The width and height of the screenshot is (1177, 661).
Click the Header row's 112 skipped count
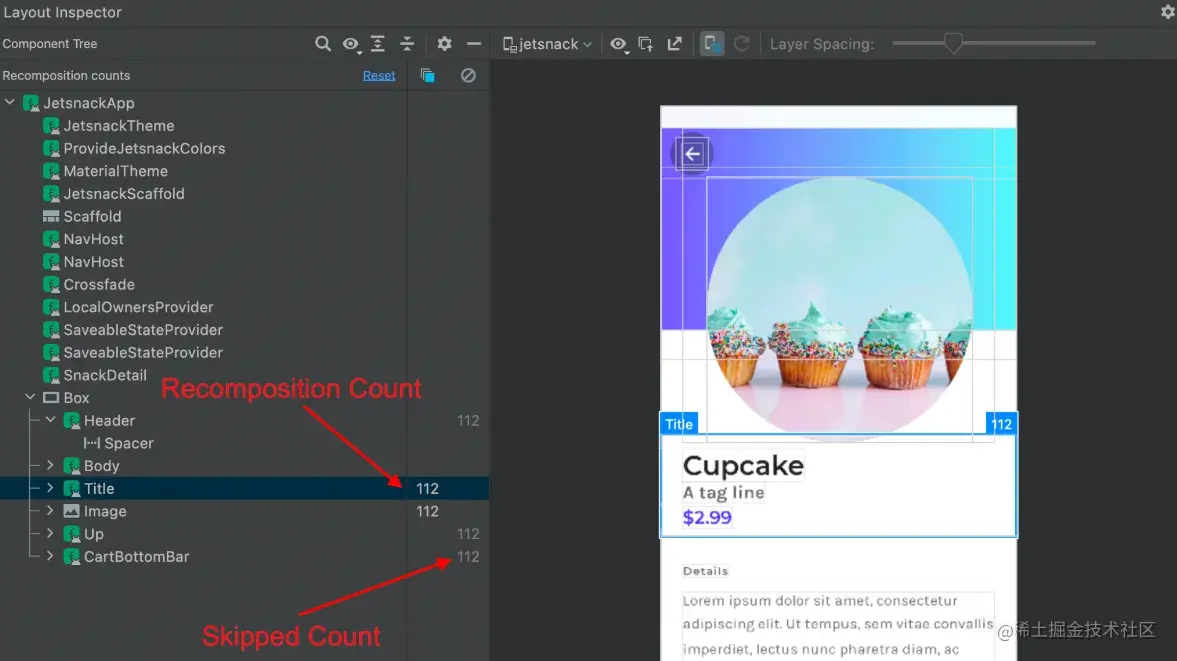coord(468,420)
